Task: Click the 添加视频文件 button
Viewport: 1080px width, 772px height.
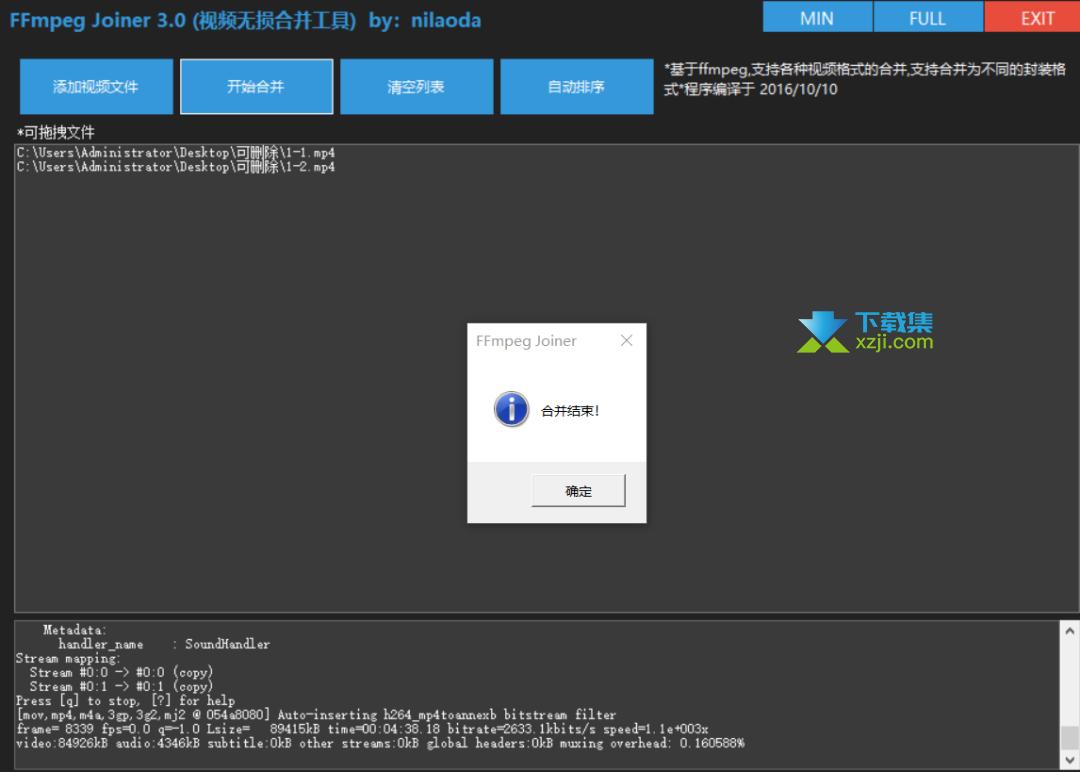Action: point(96,87)
